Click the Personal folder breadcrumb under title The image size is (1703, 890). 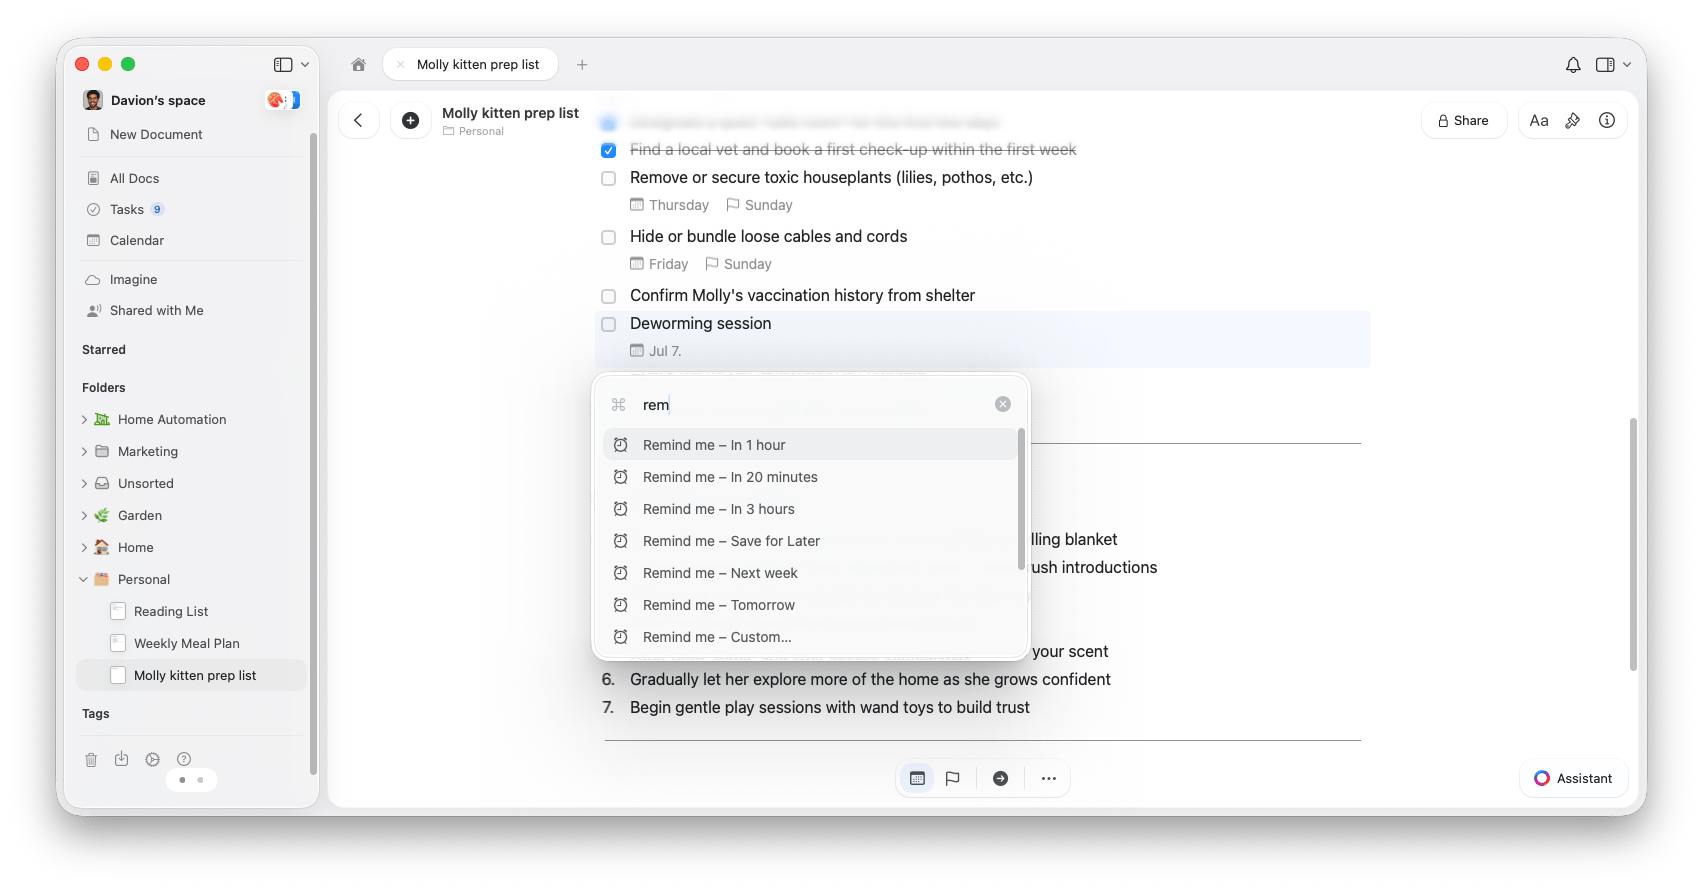[x=474, y=132]
